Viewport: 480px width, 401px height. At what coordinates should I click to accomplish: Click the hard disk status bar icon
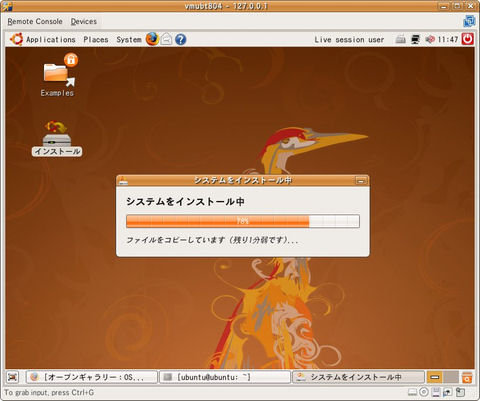point(413,392)
